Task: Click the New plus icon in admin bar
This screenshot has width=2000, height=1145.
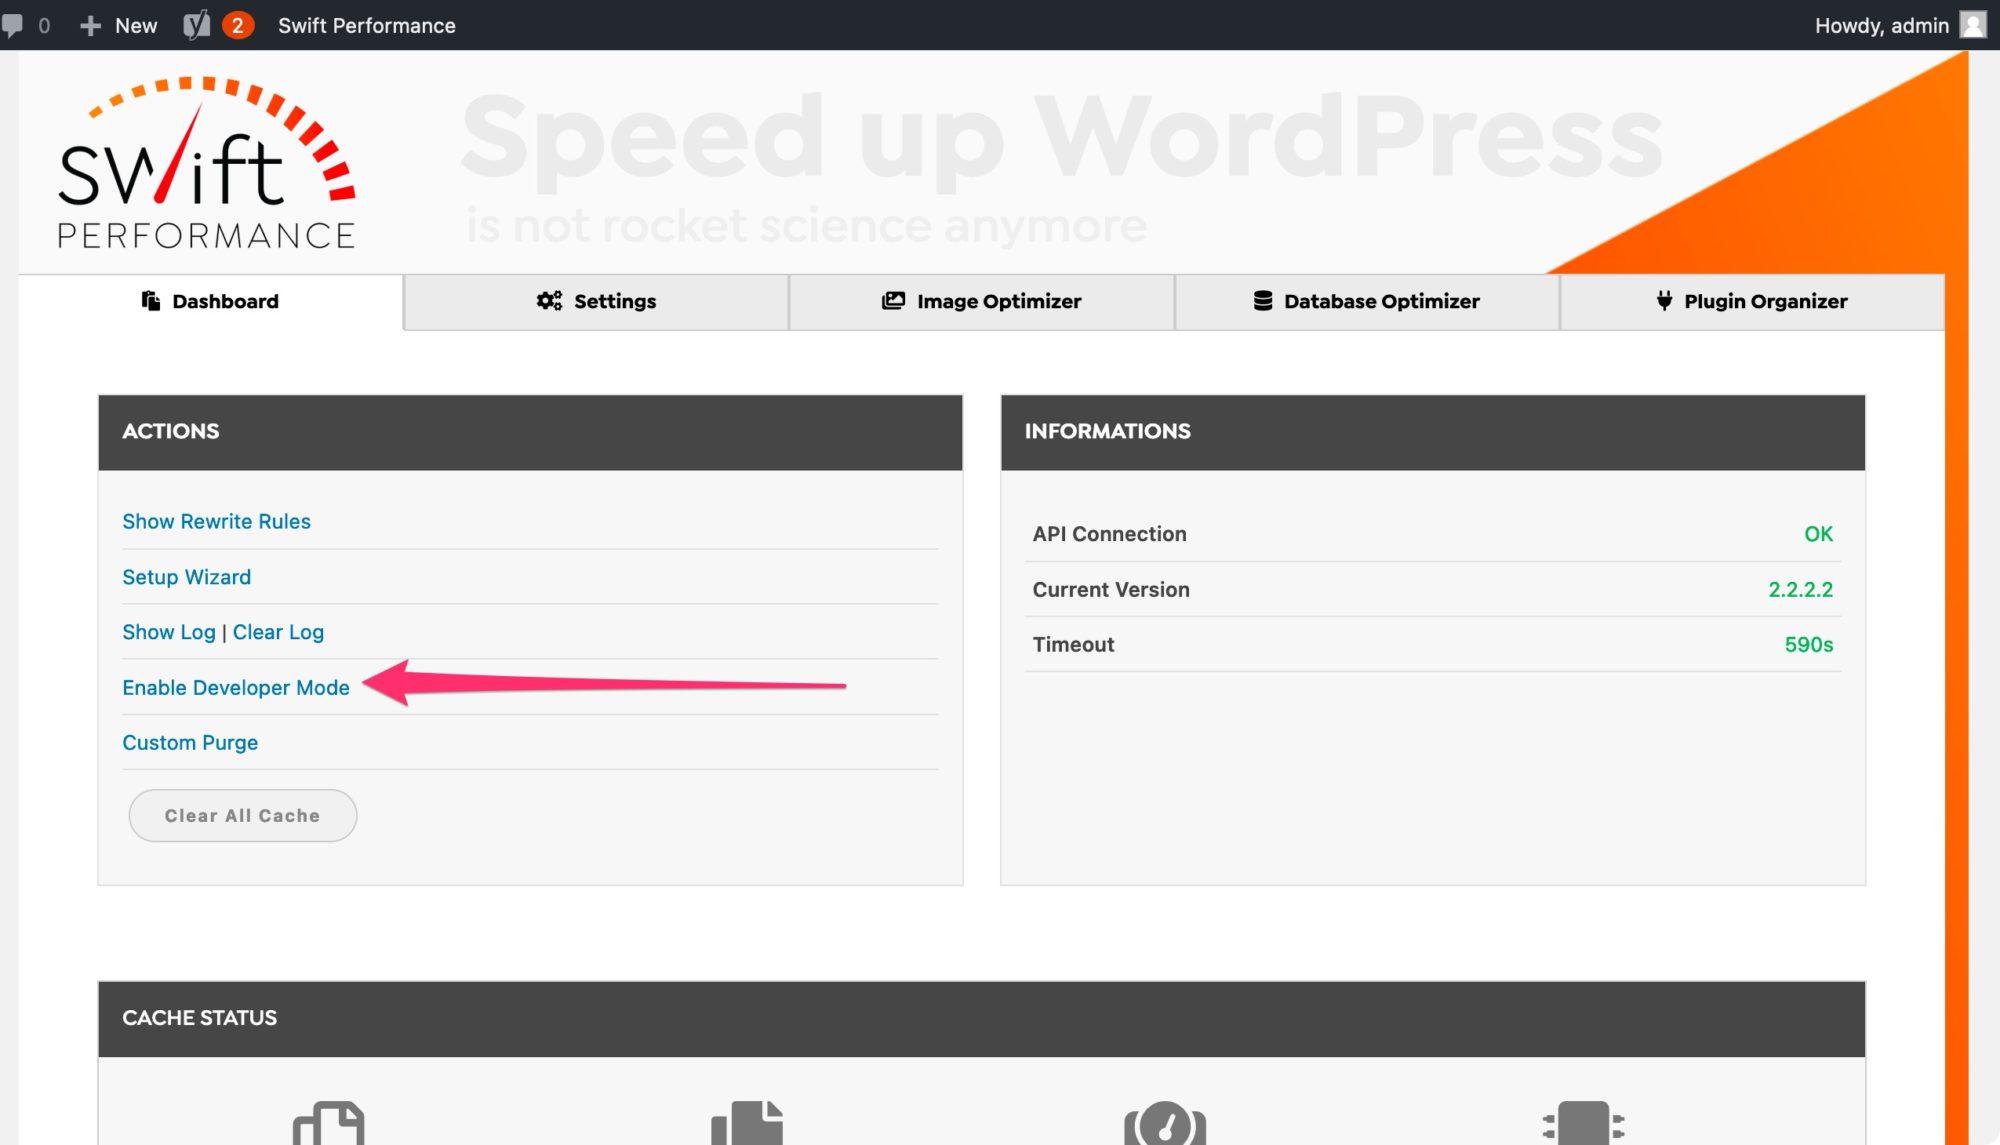Action: click(90, 24)
